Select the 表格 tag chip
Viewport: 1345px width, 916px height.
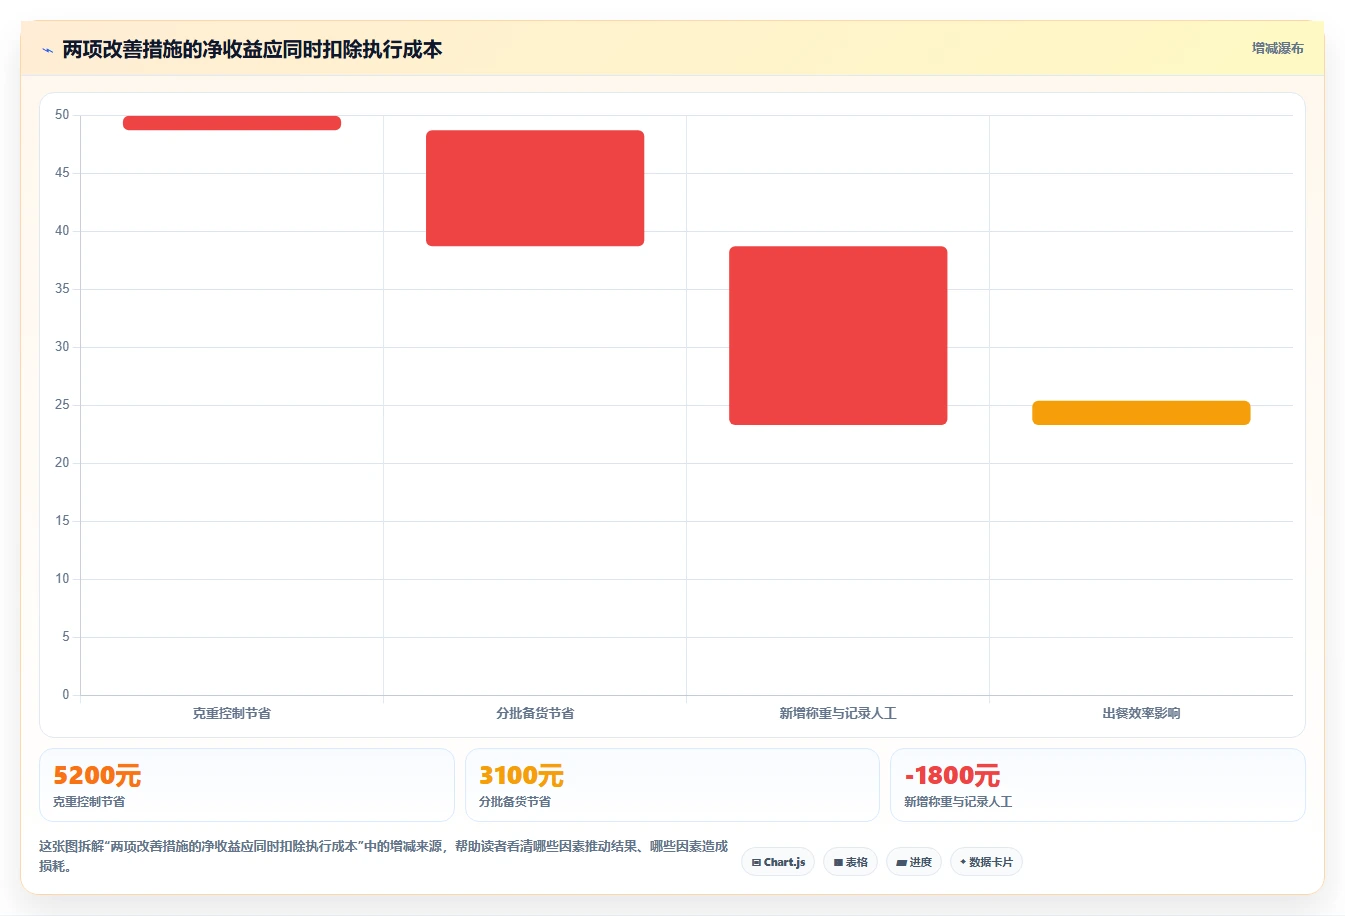[x=850, y=862]
